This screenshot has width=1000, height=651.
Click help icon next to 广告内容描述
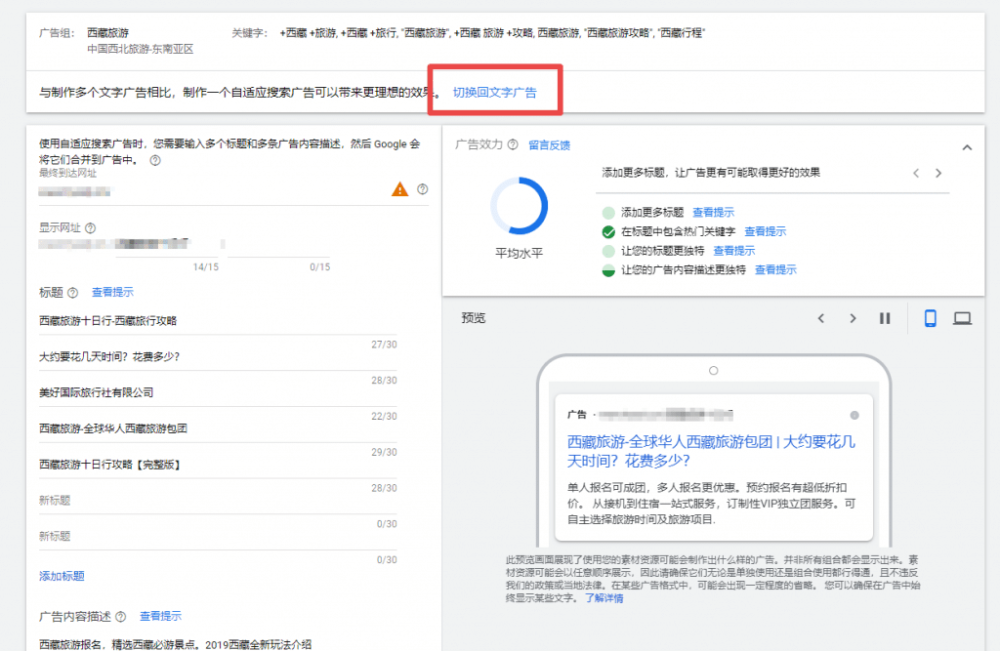[121, 617]
